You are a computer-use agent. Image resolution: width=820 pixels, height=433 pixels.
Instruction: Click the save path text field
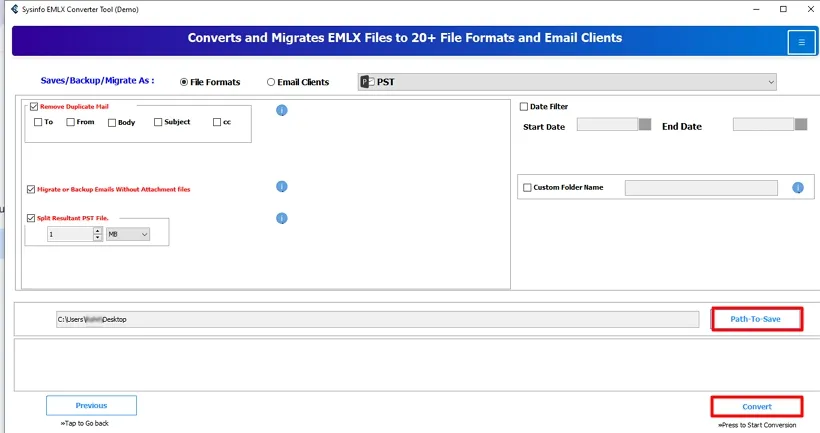(x=378, y=320)
